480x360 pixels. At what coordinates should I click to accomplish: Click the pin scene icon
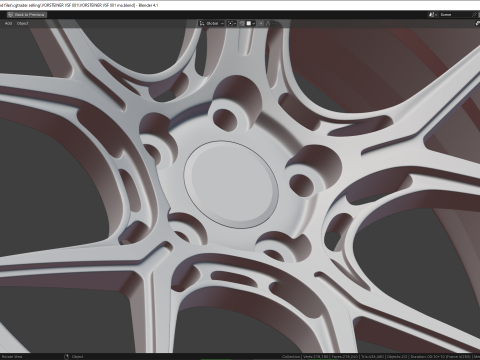click(475, 15)
